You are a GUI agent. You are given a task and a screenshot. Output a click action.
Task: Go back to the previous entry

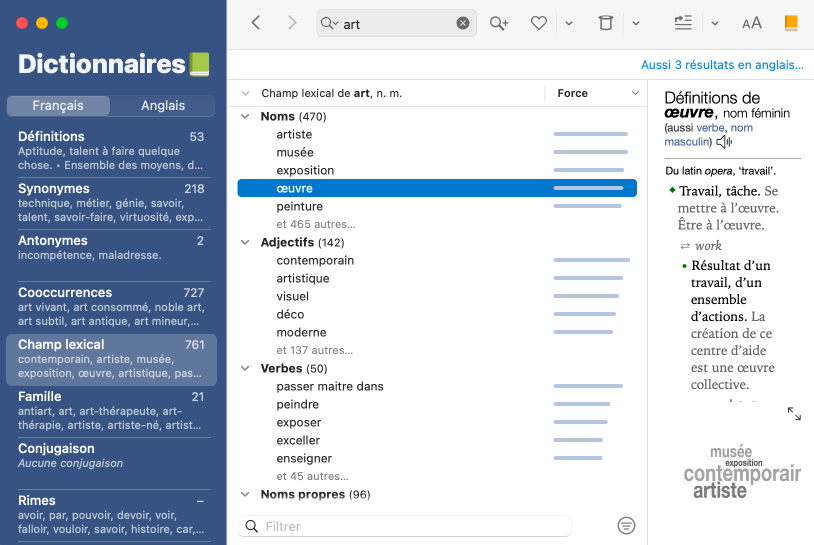point(256,23)
